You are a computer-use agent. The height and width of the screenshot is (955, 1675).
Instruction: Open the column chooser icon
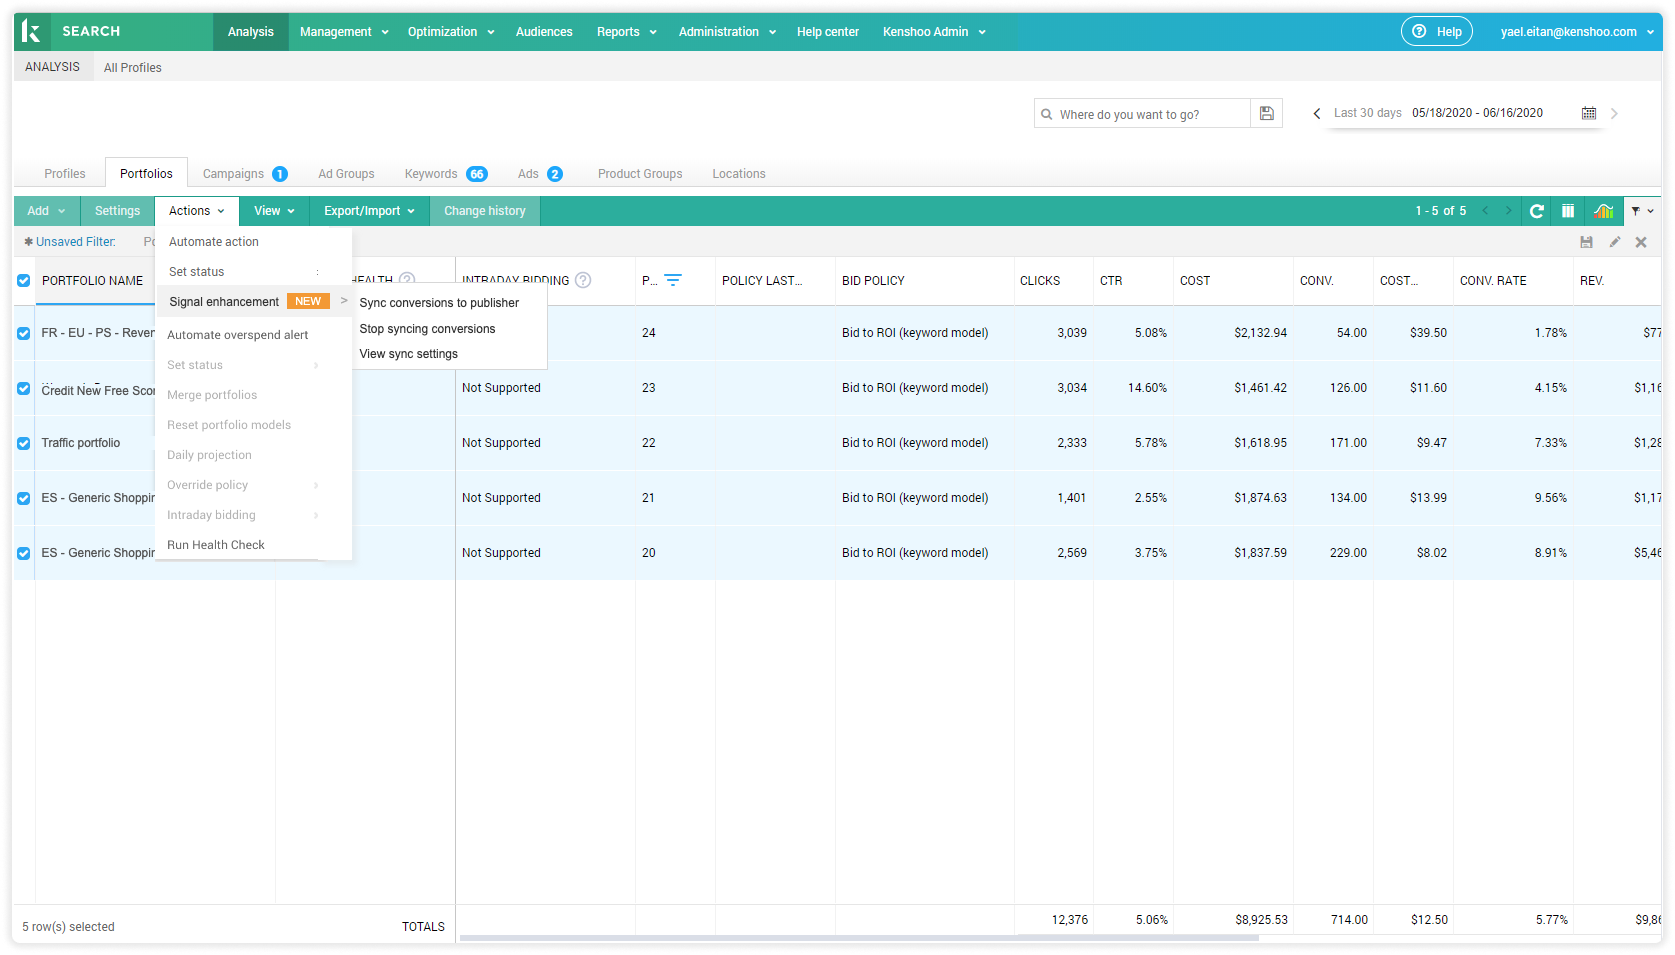pyautogui.click(x=1568, y=211)
